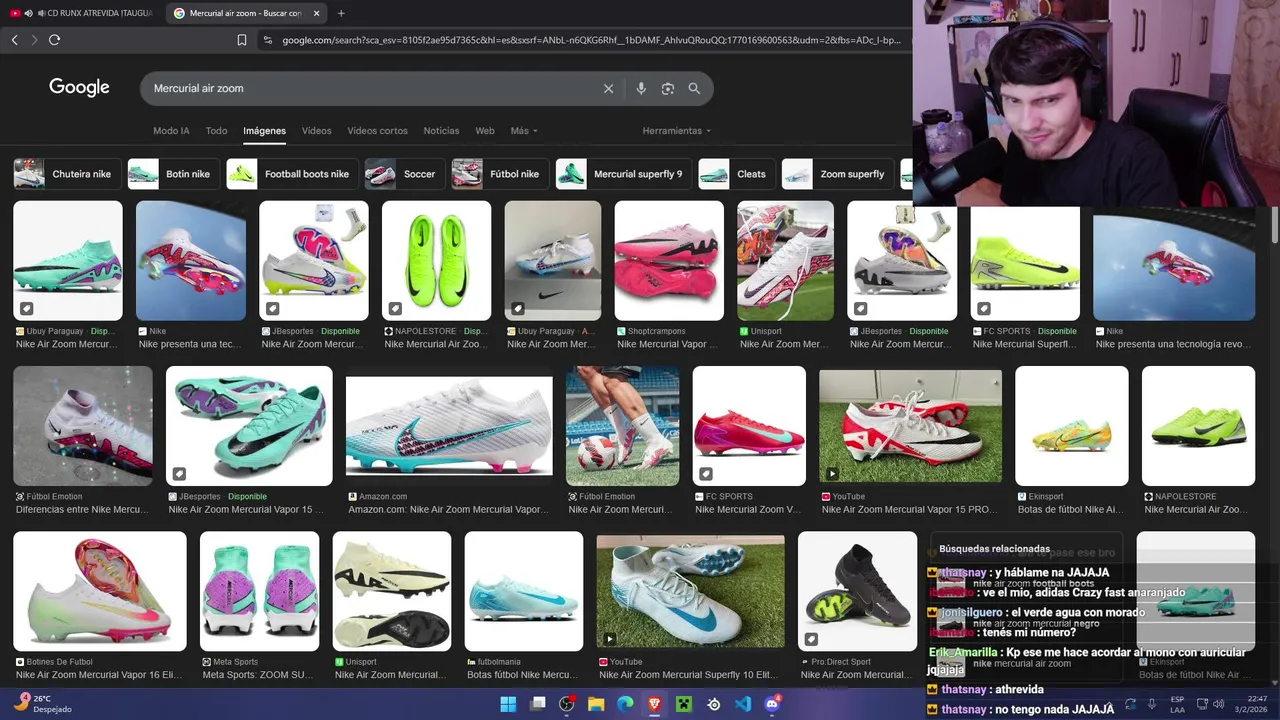Expand the Más dropdown menu

pyautogui.click(x=524, y=131)
